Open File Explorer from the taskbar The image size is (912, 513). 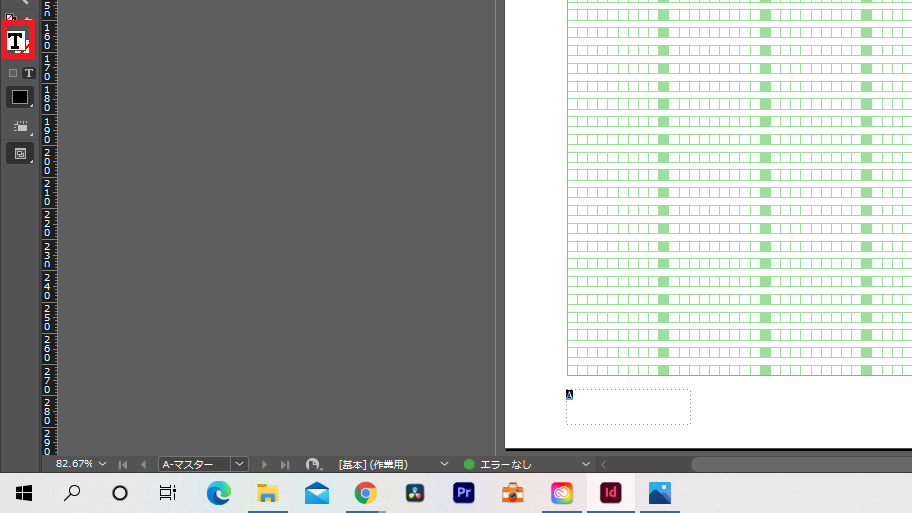[x=268, y=493]
